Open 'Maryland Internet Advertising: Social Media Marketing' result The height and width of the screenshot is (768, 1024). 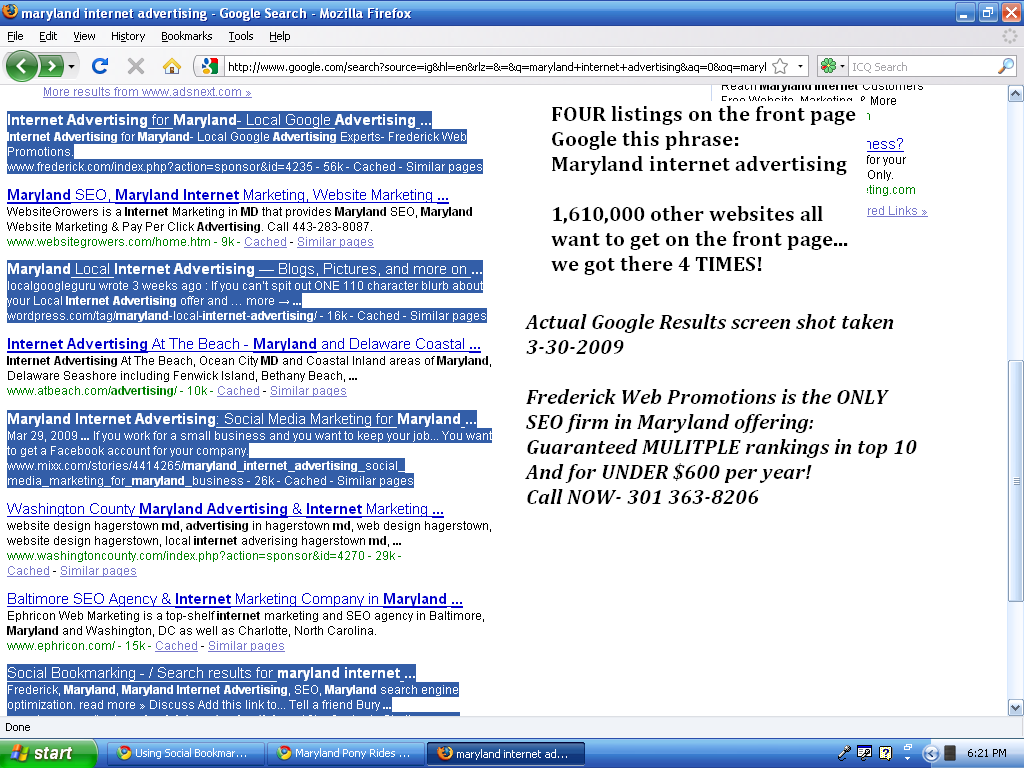click(242, 419)
